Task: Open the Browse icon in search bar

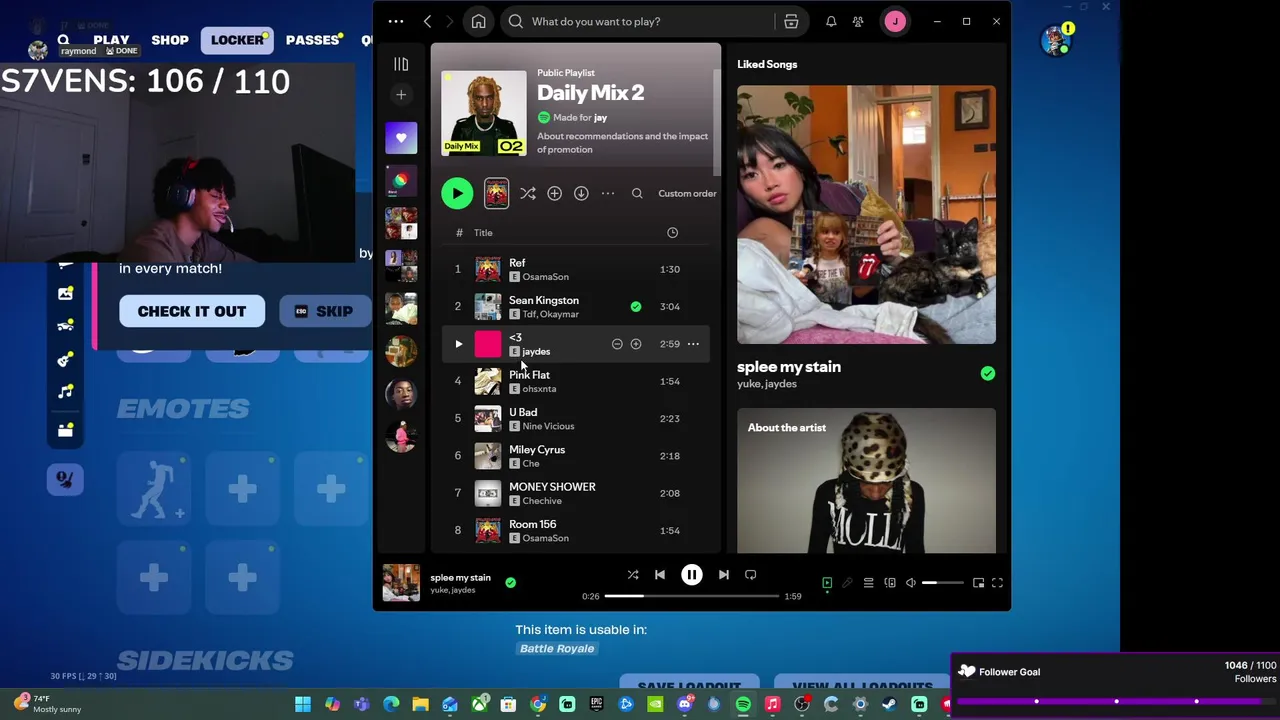Action: tap(791, 21)
